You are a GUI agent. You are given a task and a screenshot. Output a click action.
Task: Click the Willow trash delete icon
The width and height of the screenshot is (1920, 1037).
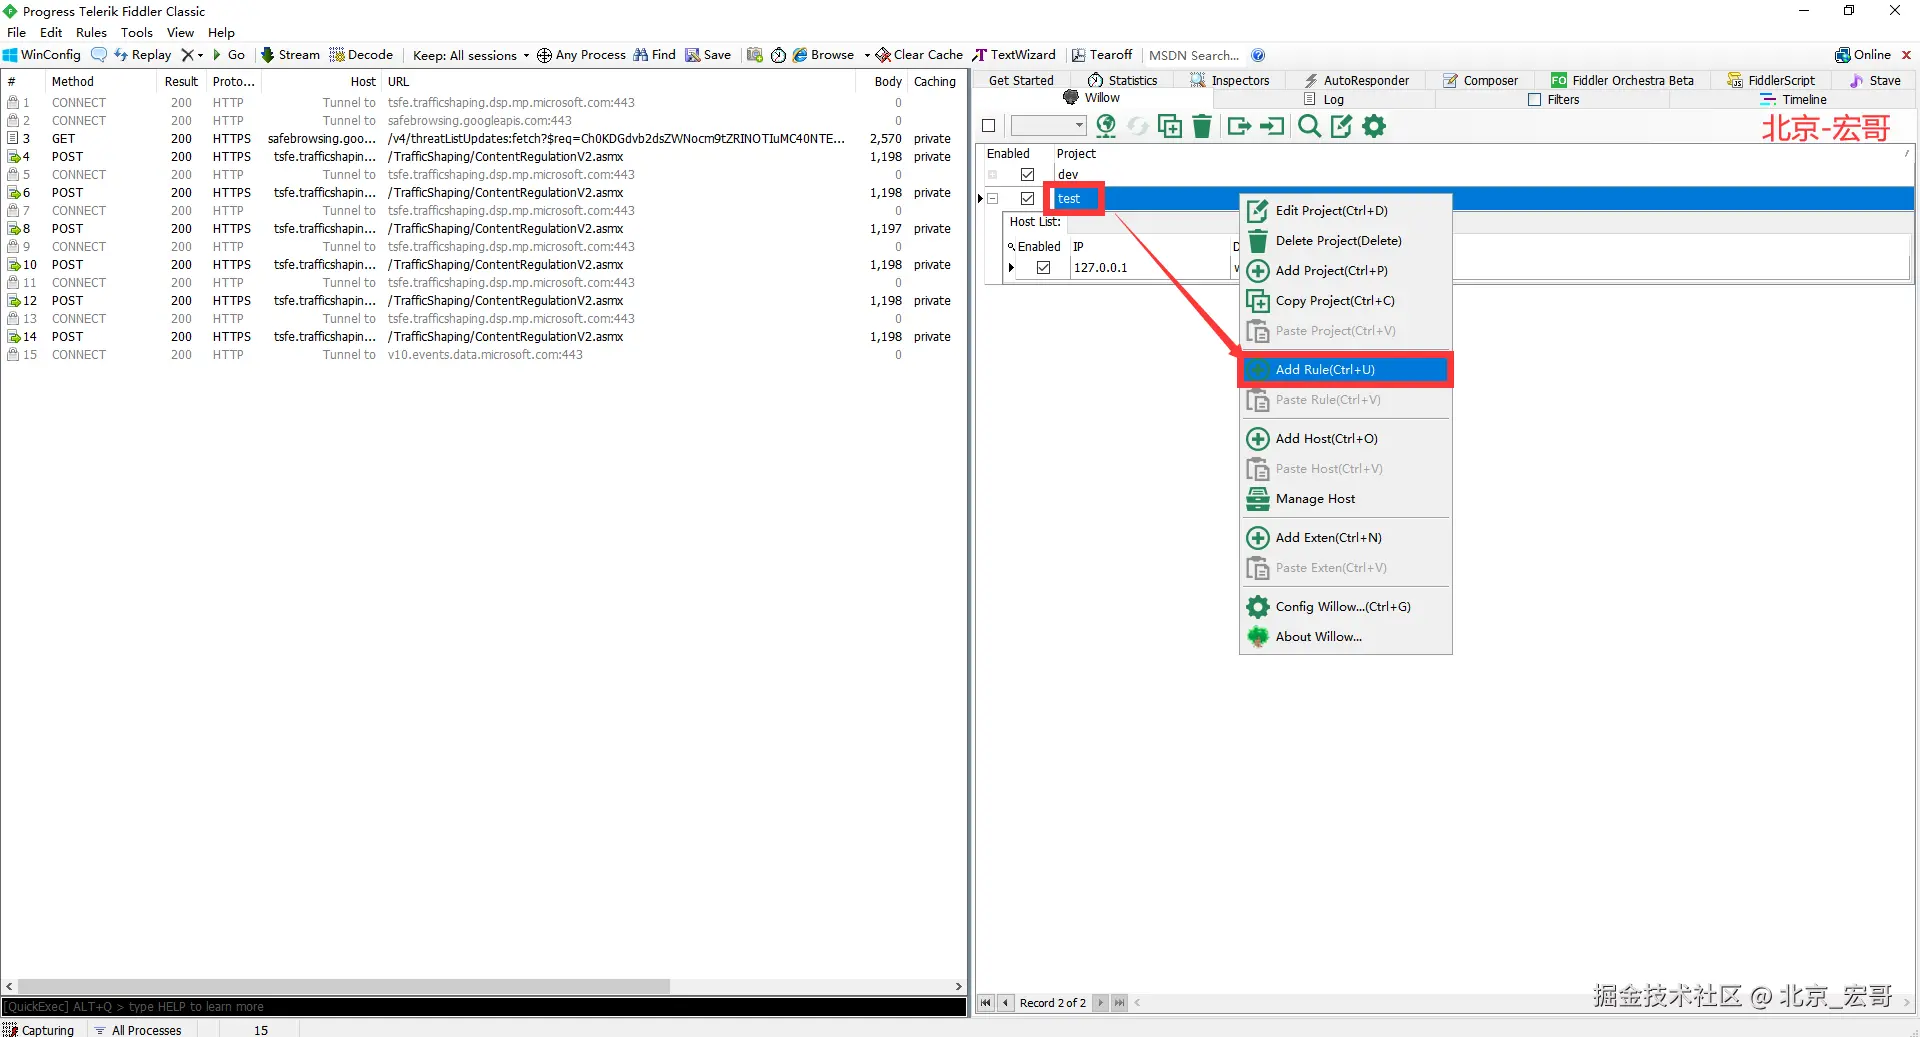pyautogui.click(x=1202, y=126)
